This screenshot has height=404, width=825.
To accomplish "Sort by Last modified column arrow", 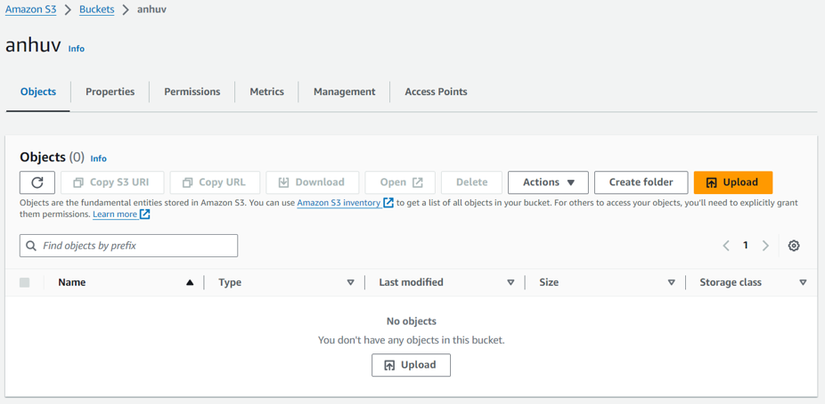I will click(511, 283).
